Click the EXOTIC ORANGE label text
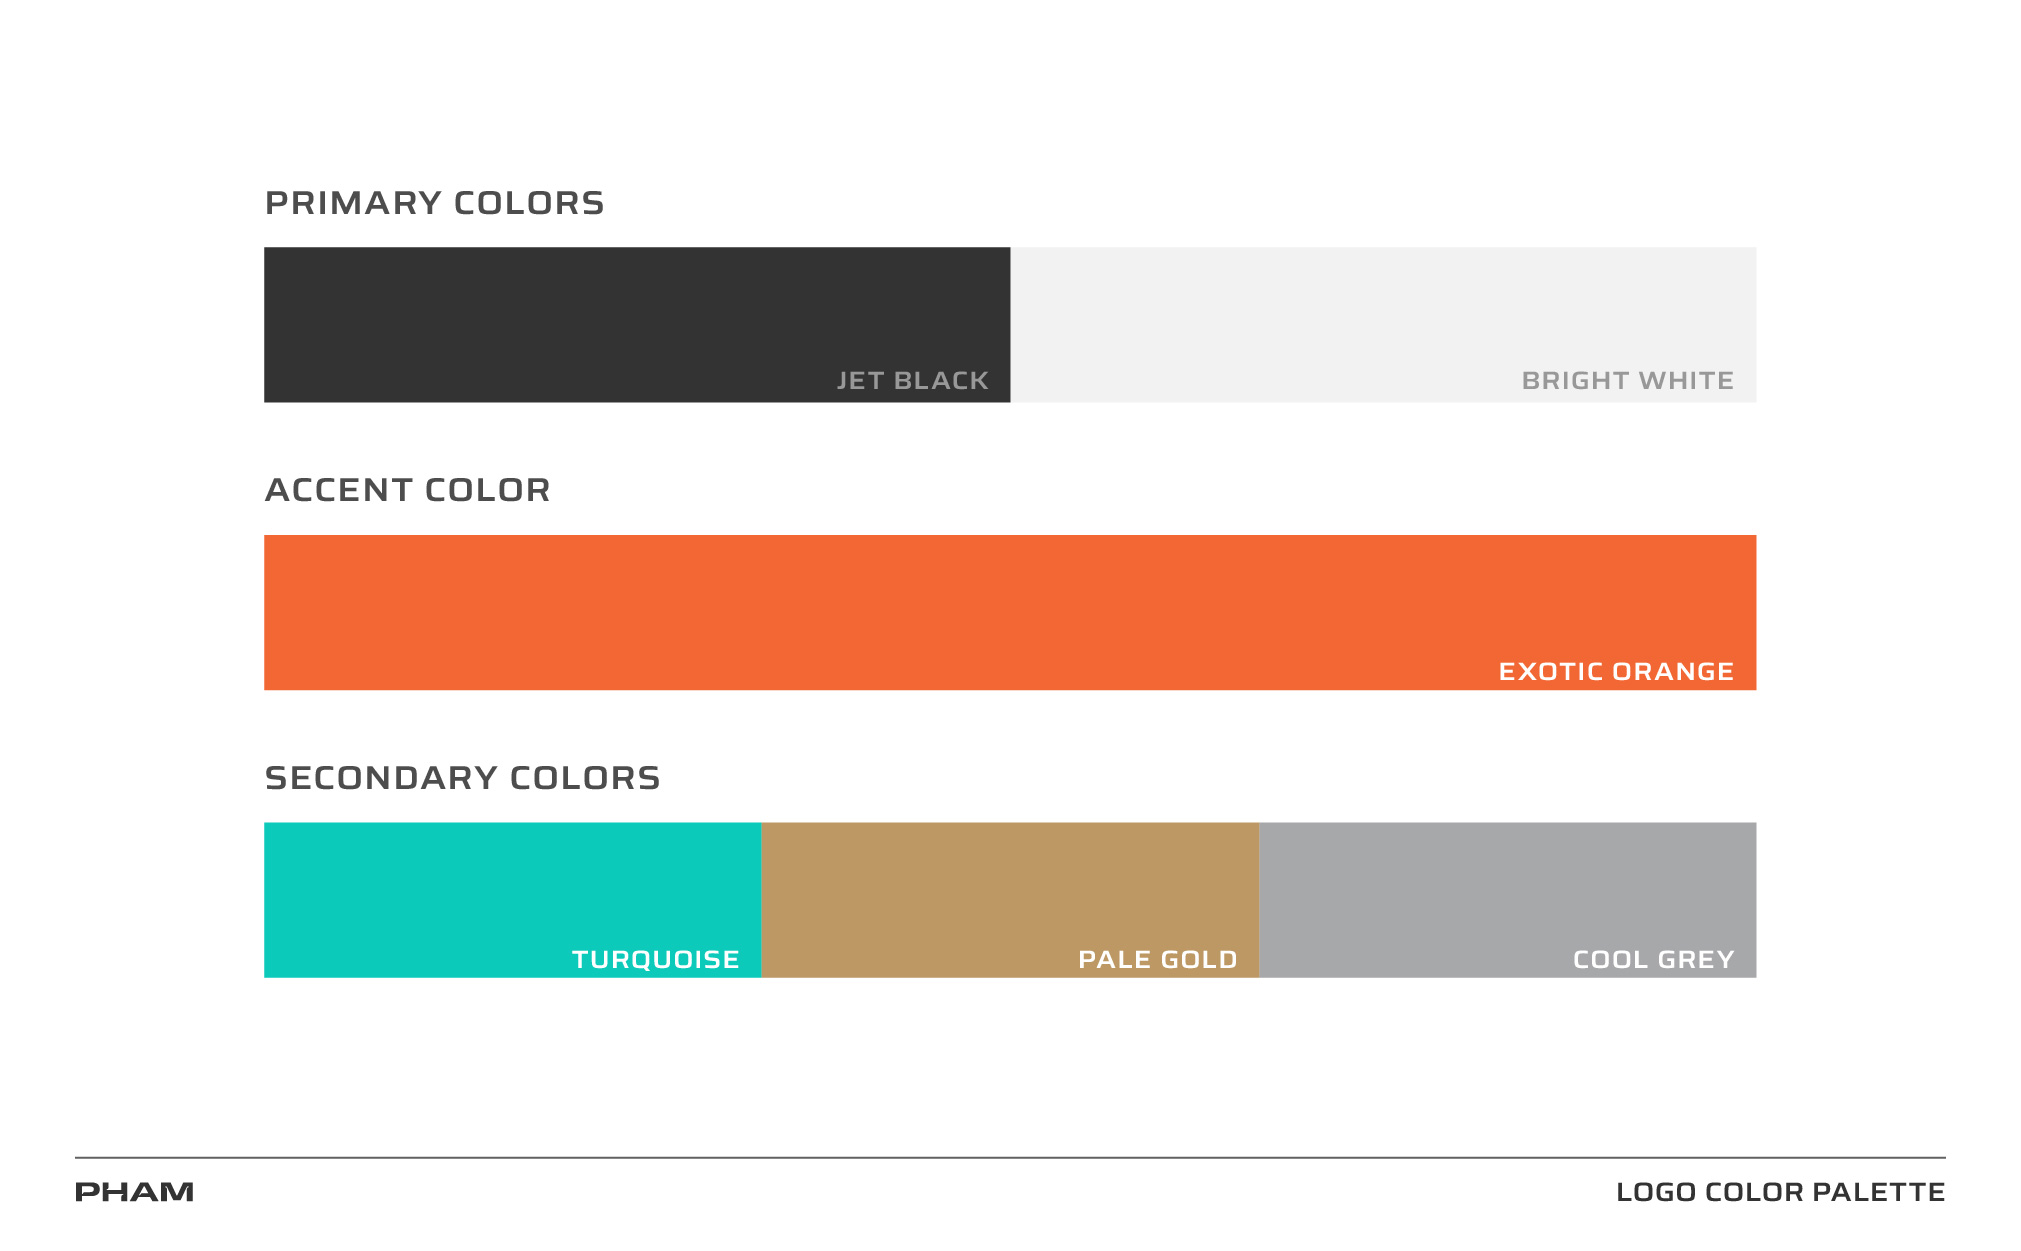 click(1617, 672)
